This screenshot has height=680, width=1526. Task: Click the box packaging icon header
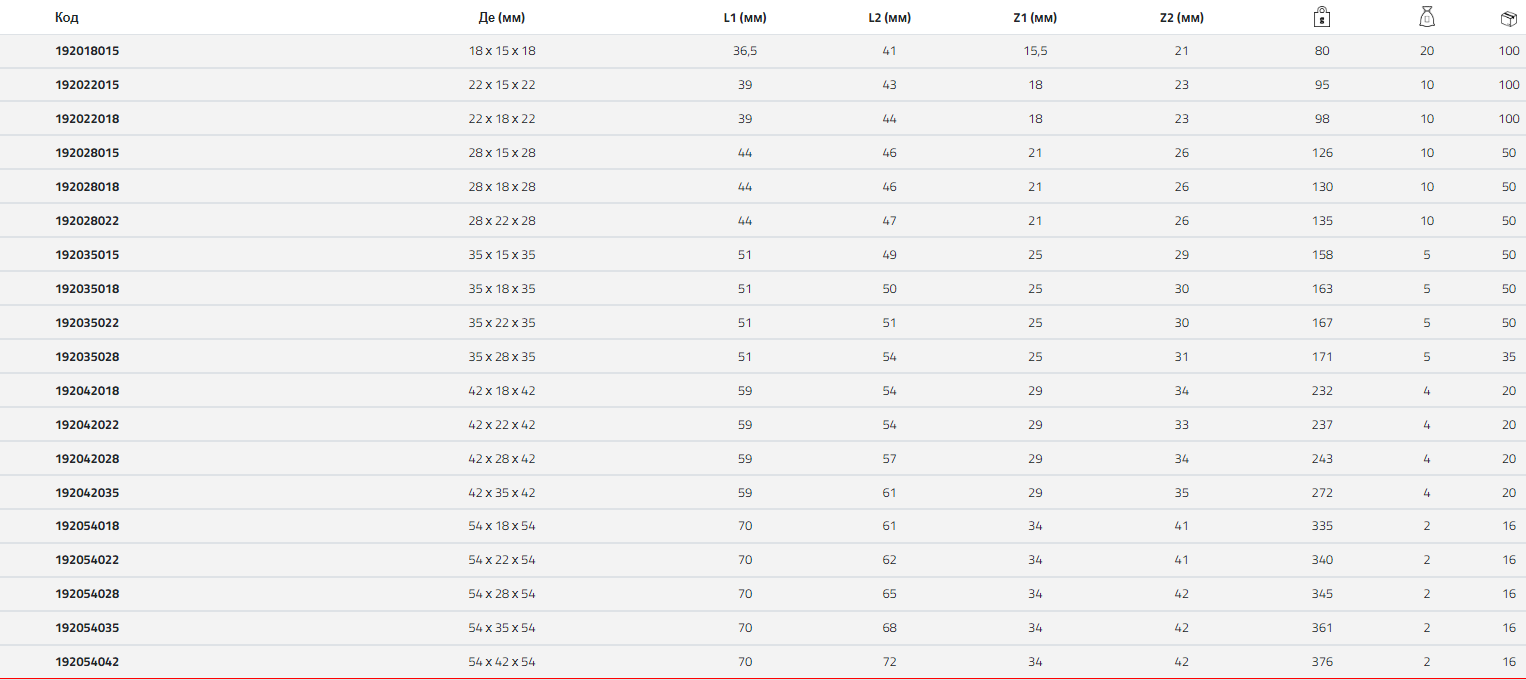point(1509,18)
